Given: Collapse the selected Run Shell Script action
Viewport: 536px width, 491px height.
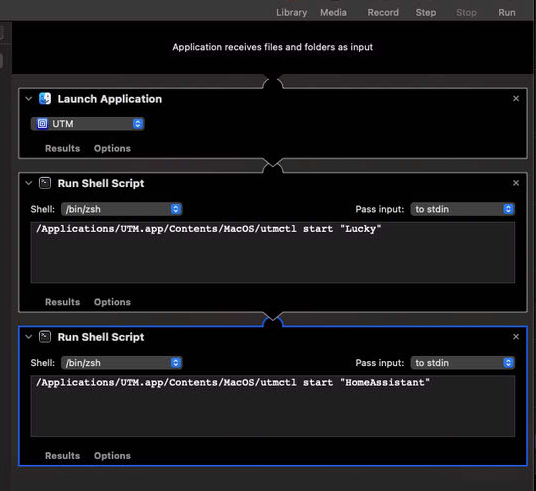Looking at the screenshot, I should 29,337.
